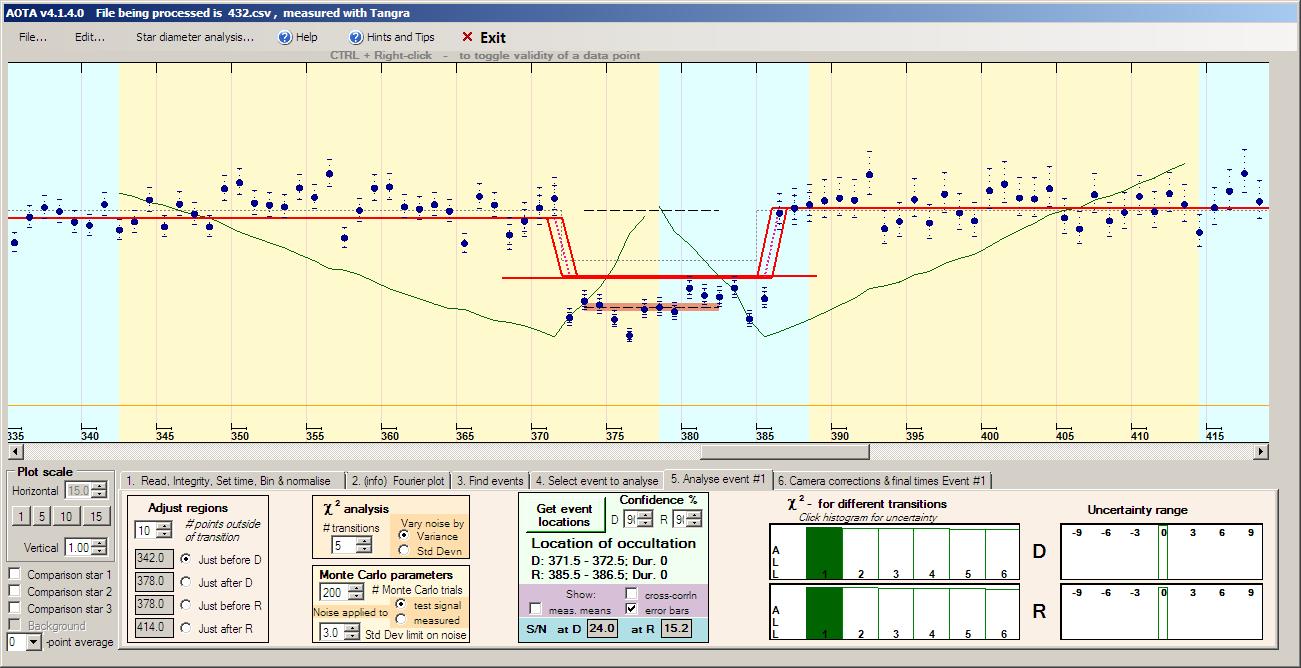Click the S/N at D value 24.0
1301x668 pixels.
602,629
